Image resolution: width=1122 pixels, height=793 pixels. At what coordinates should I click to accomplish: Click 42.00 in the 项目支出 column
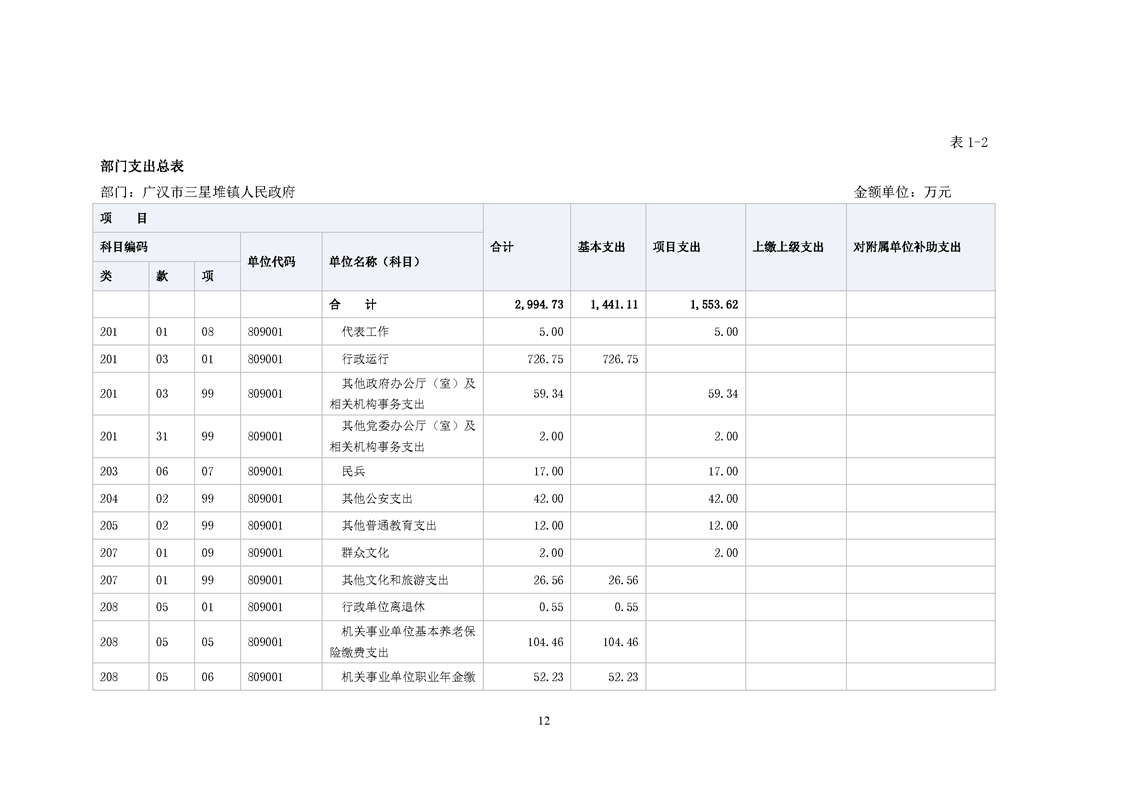click(x=723, y=499)
